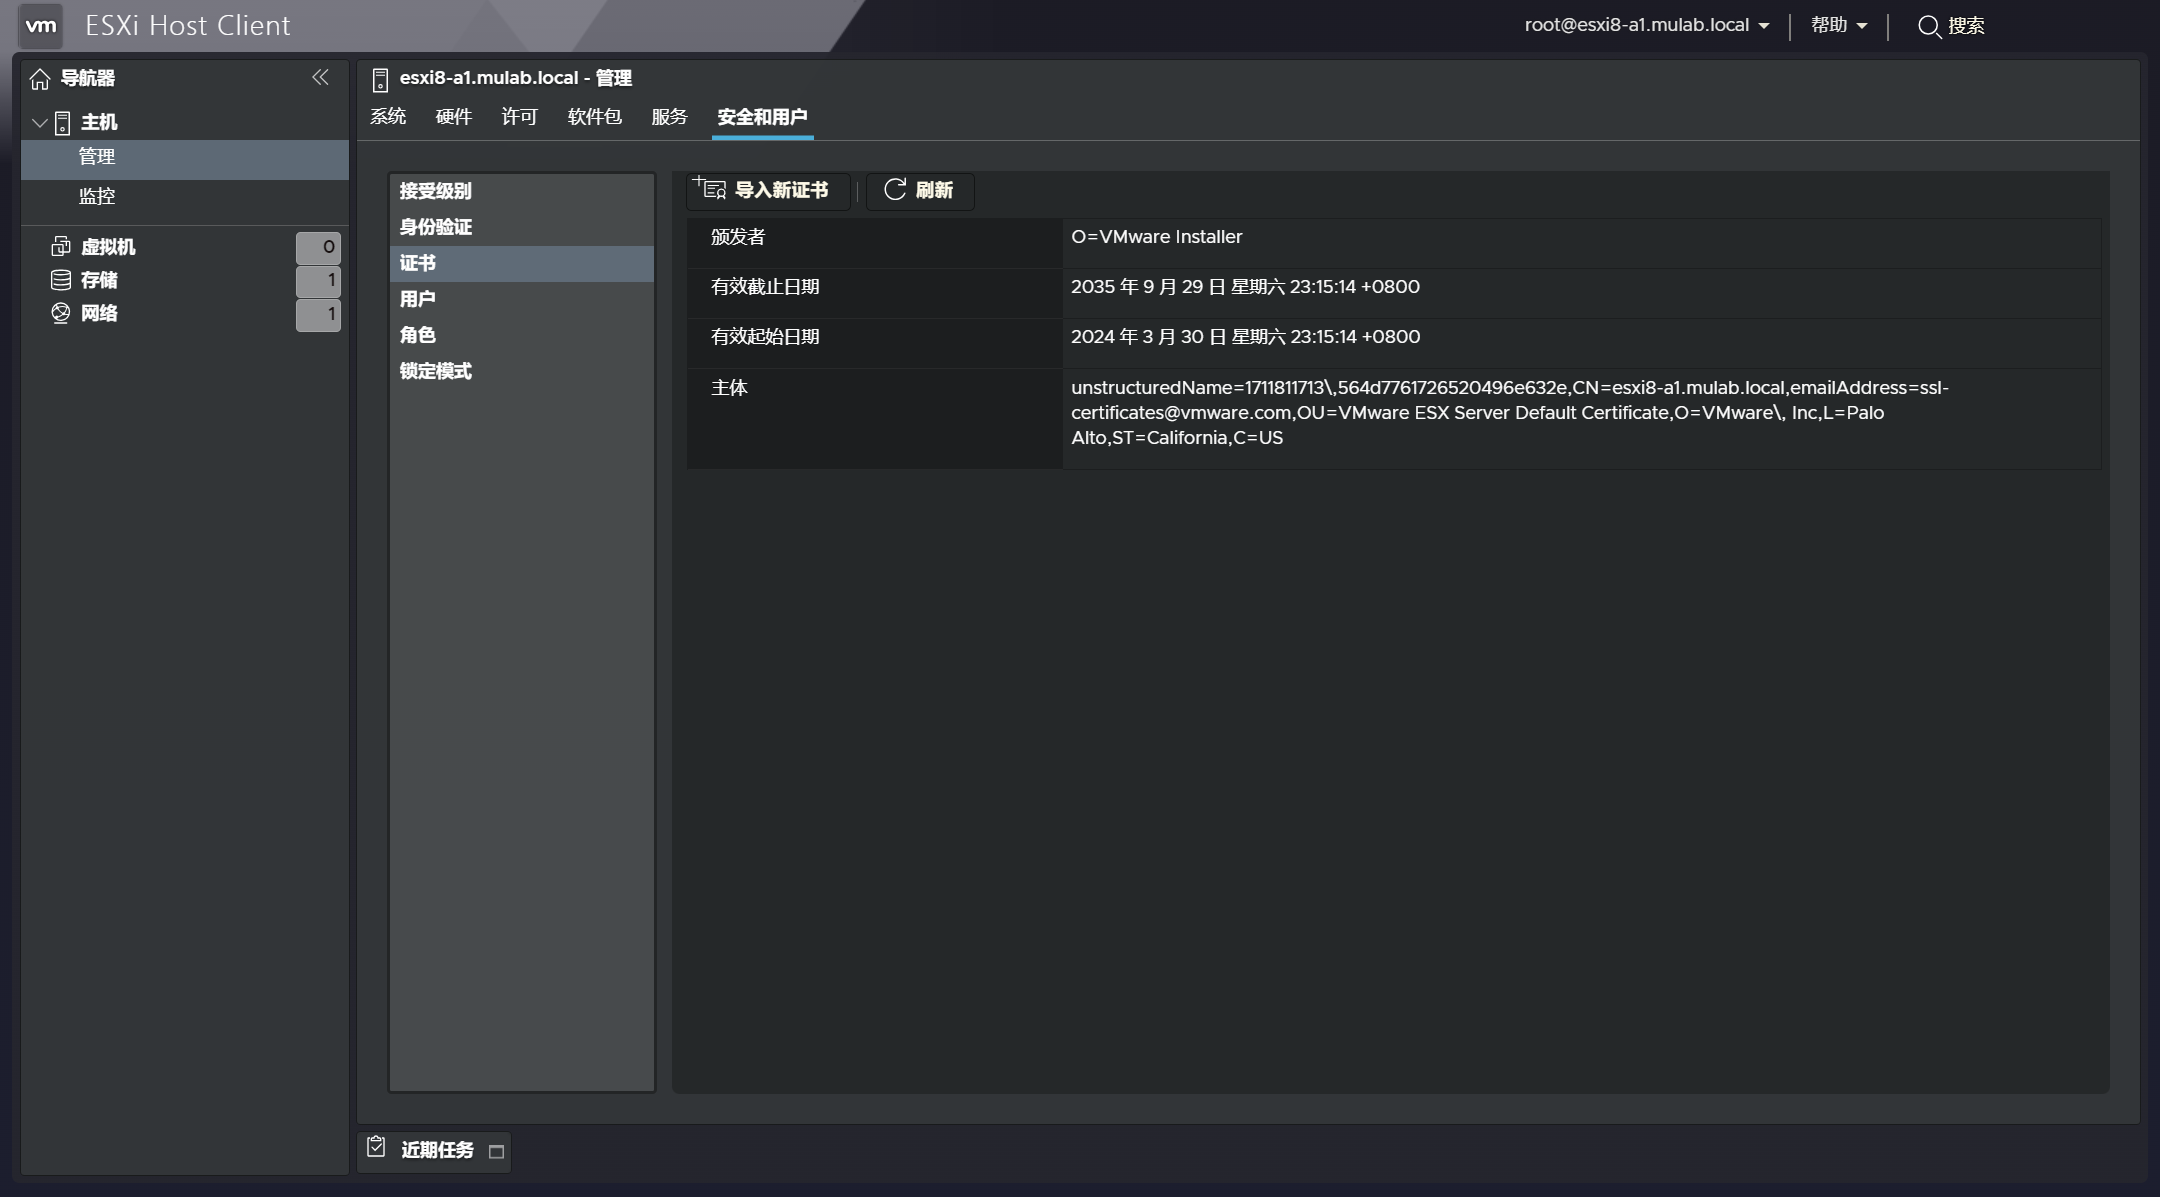Open 网络 in the navigator

[x=99, y=313]
